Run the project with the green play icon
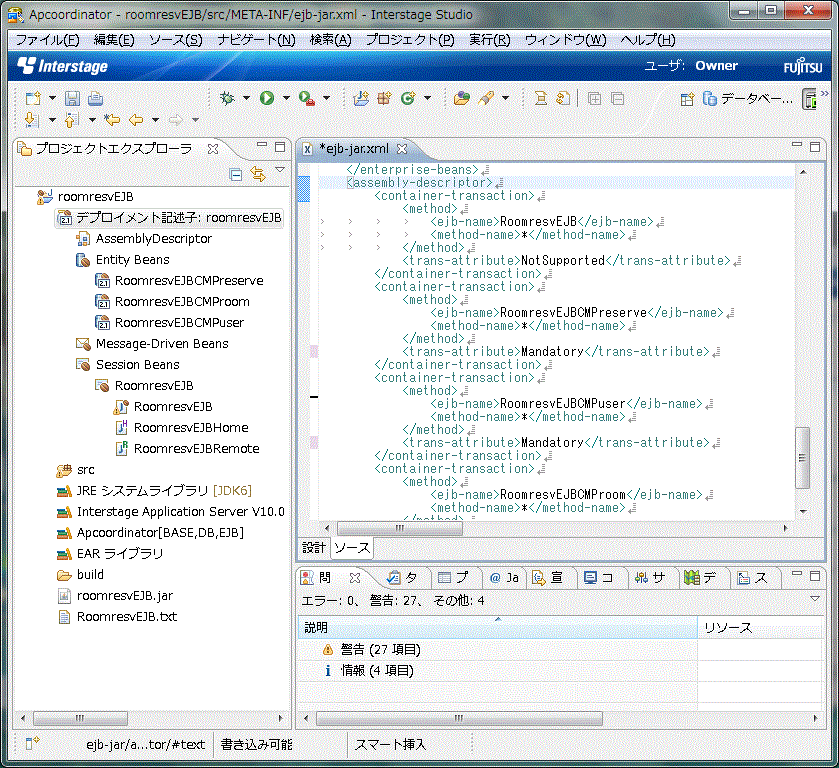The image size is (839, 768). pyautogui.click(x=267, y=98)
